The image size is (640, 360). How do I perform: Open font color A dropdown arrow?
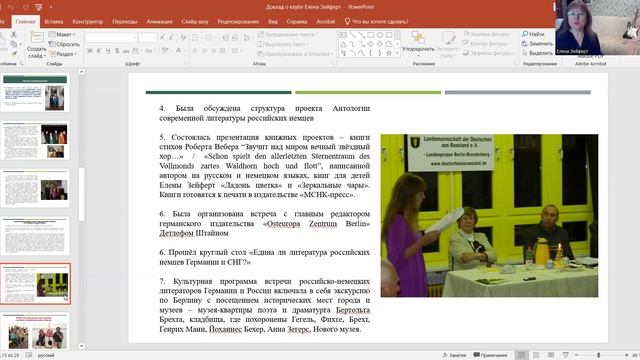(184, 51)
